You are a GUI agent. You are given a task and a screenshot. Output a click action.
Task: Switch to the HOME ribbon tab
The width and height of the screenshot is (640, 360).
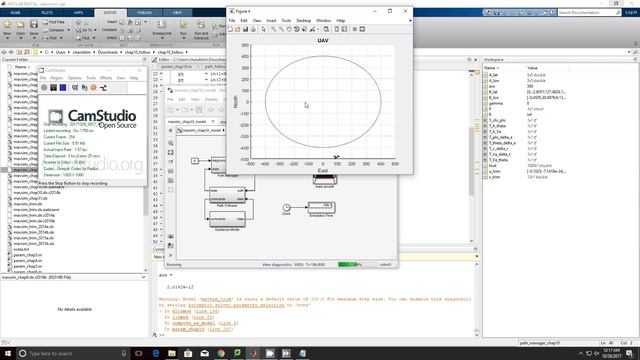tap(16, 13)
